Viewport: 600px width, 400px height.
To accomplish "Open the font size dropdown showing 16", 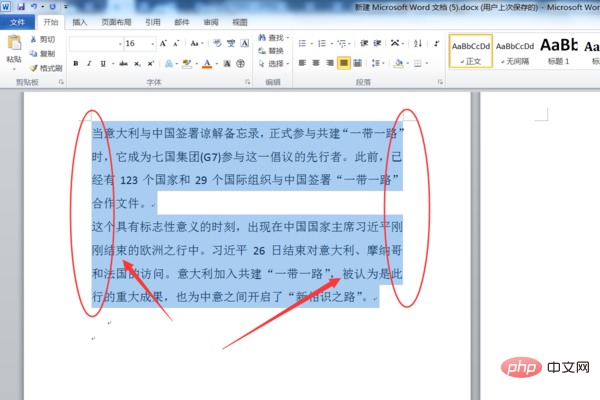I will pyautogui.click(x=154, y=44).
